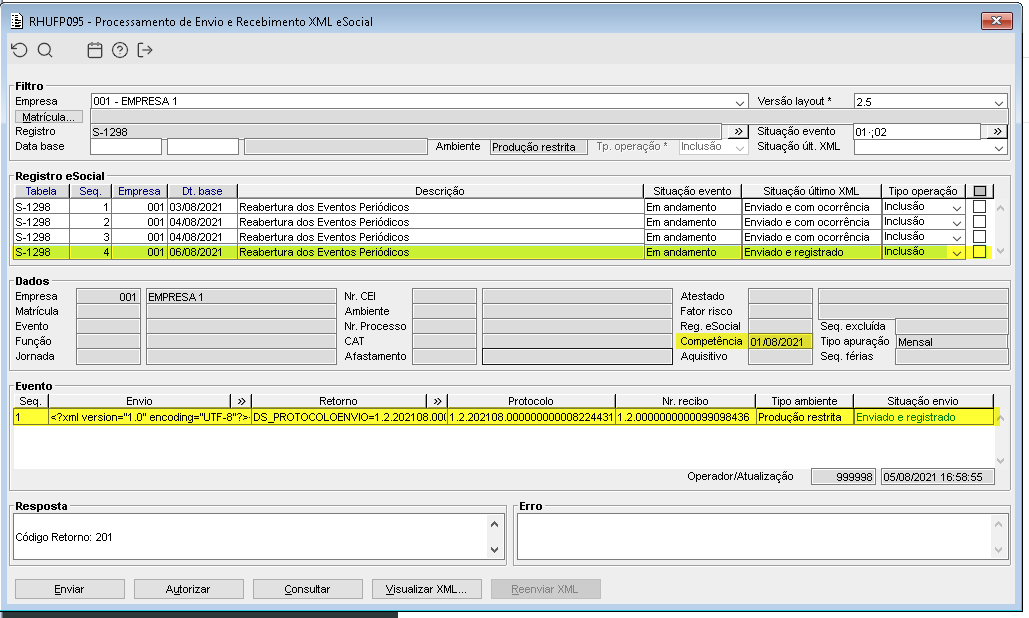
Task: Click Operador field showing 999998
Action: pos(843,477)
